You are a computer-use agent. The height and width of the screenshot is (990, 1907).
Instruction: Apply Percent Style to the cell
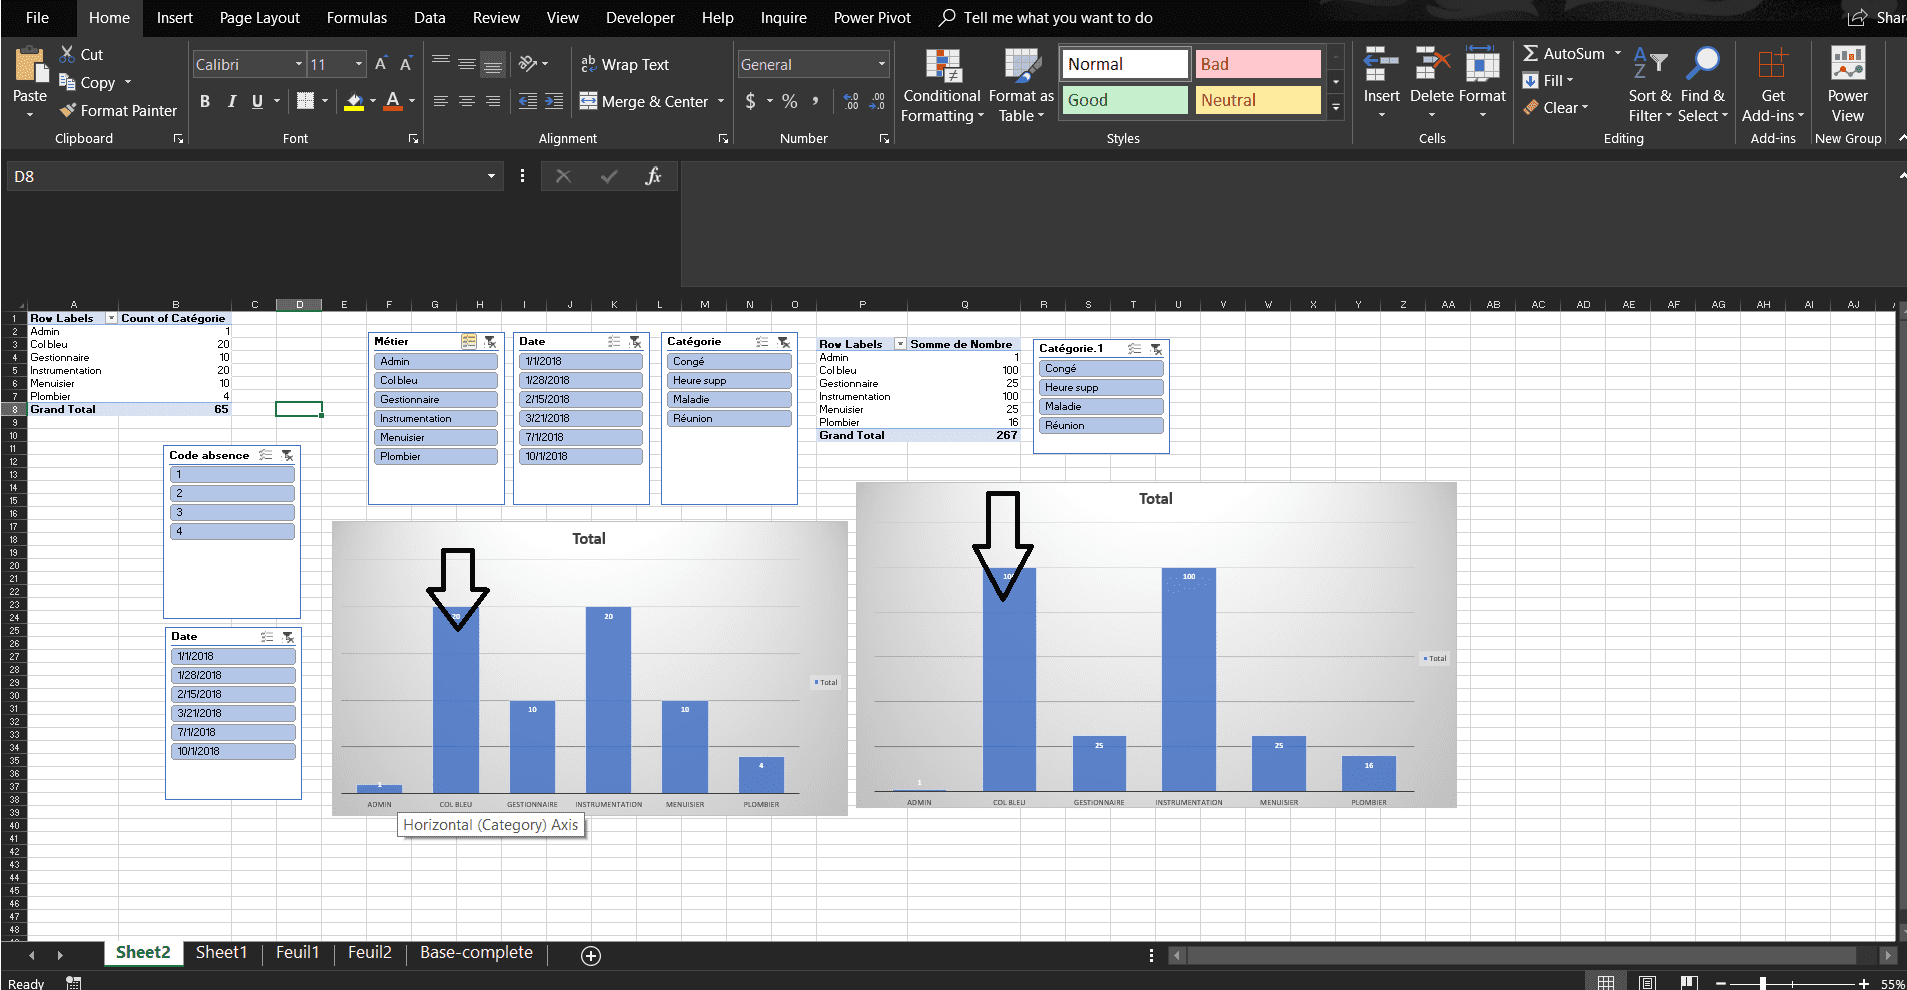tap(790, 101)
